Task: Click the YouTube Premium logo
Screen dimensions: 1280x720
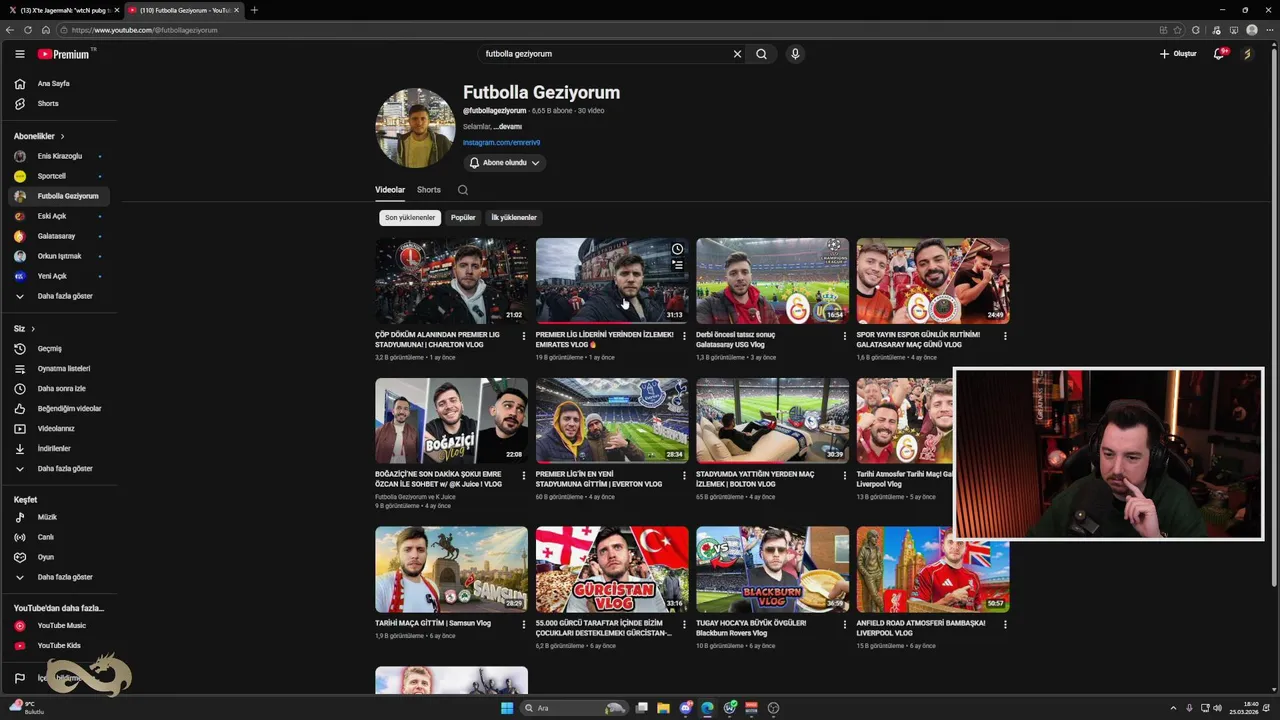Action: tap(66, 54)
